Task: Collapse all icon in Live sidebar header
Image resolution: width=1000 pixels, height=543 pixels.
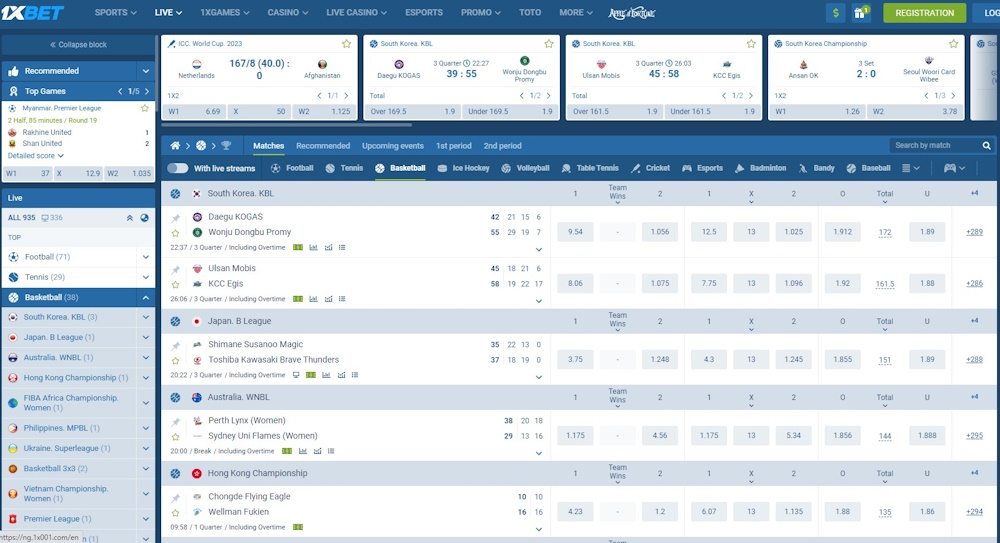Action: pyautogui.click(x=129, y=218)
